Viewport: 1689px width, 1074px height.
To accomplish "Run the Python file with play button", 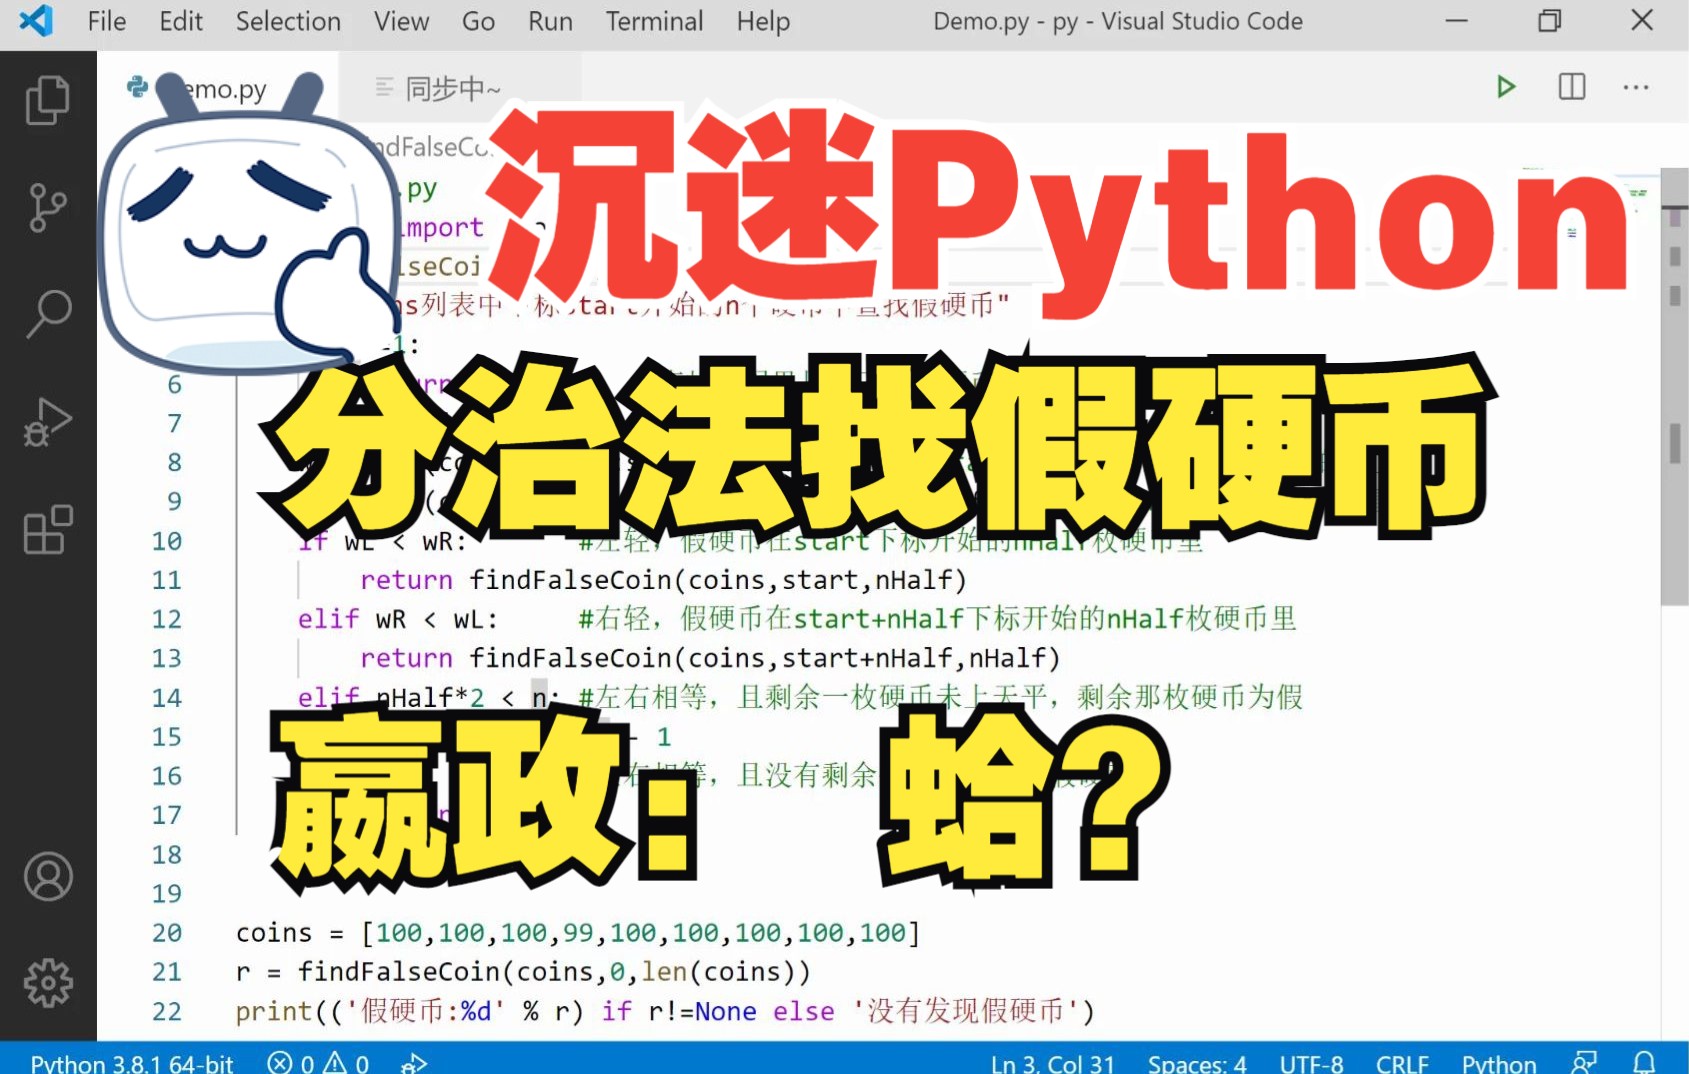I will (x=1506, y=87).
